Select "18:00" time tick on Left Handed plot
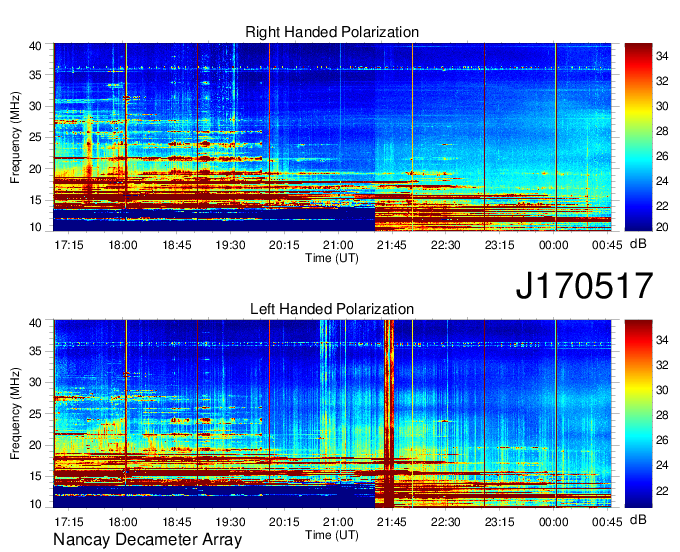Image resolution: width=680 pixels, height=552 pixels. tap(123, 522)
